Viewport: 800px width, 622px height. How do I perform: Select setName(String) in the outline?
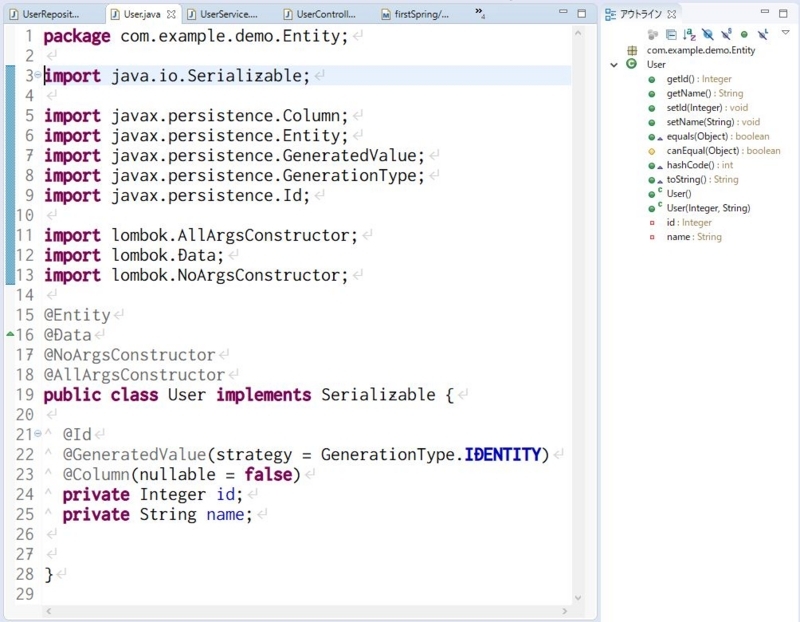713,122
